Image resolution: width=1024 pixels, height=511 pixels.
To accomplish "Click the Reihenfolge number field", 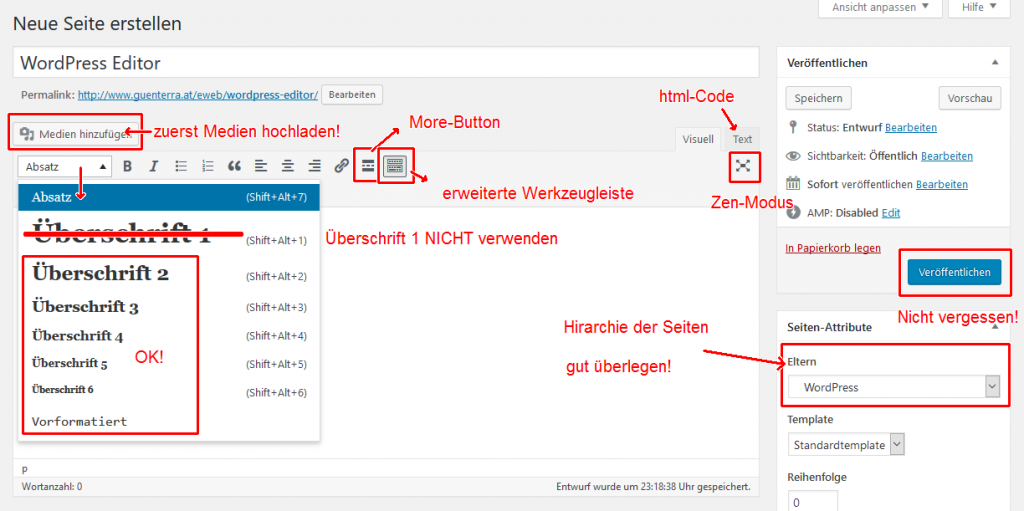I will (812, 502).
